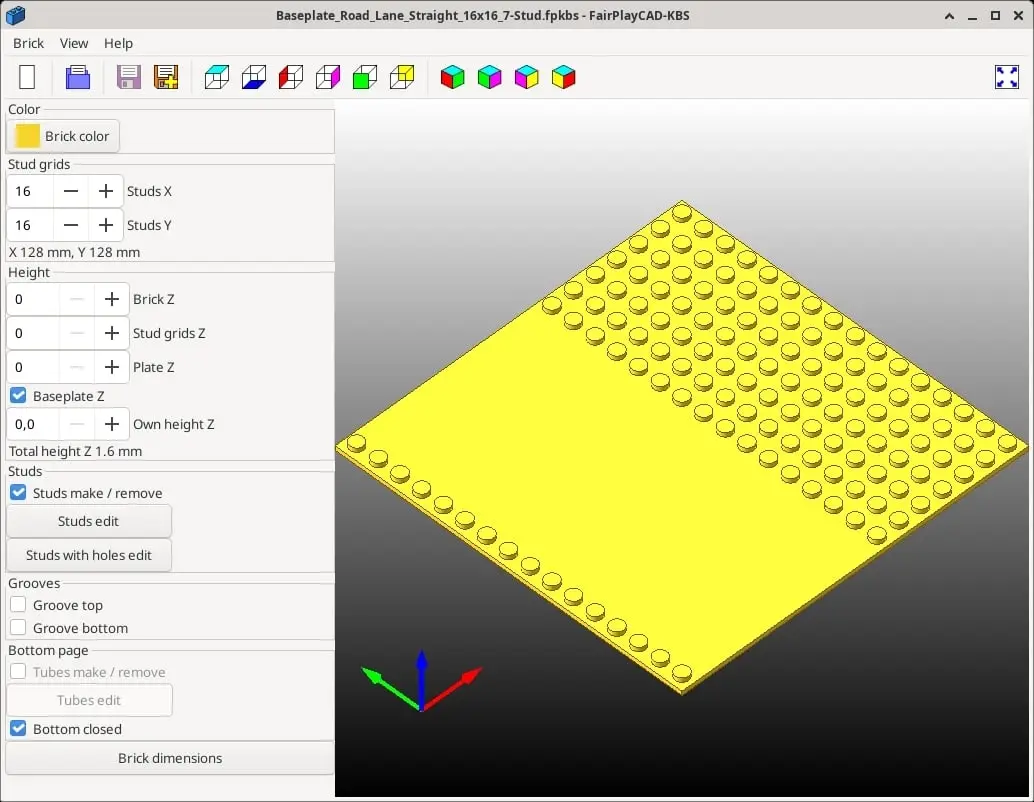Open the Brick menu
The width and height of the screenshot is (1034, 802).
[x=28, y=44]
